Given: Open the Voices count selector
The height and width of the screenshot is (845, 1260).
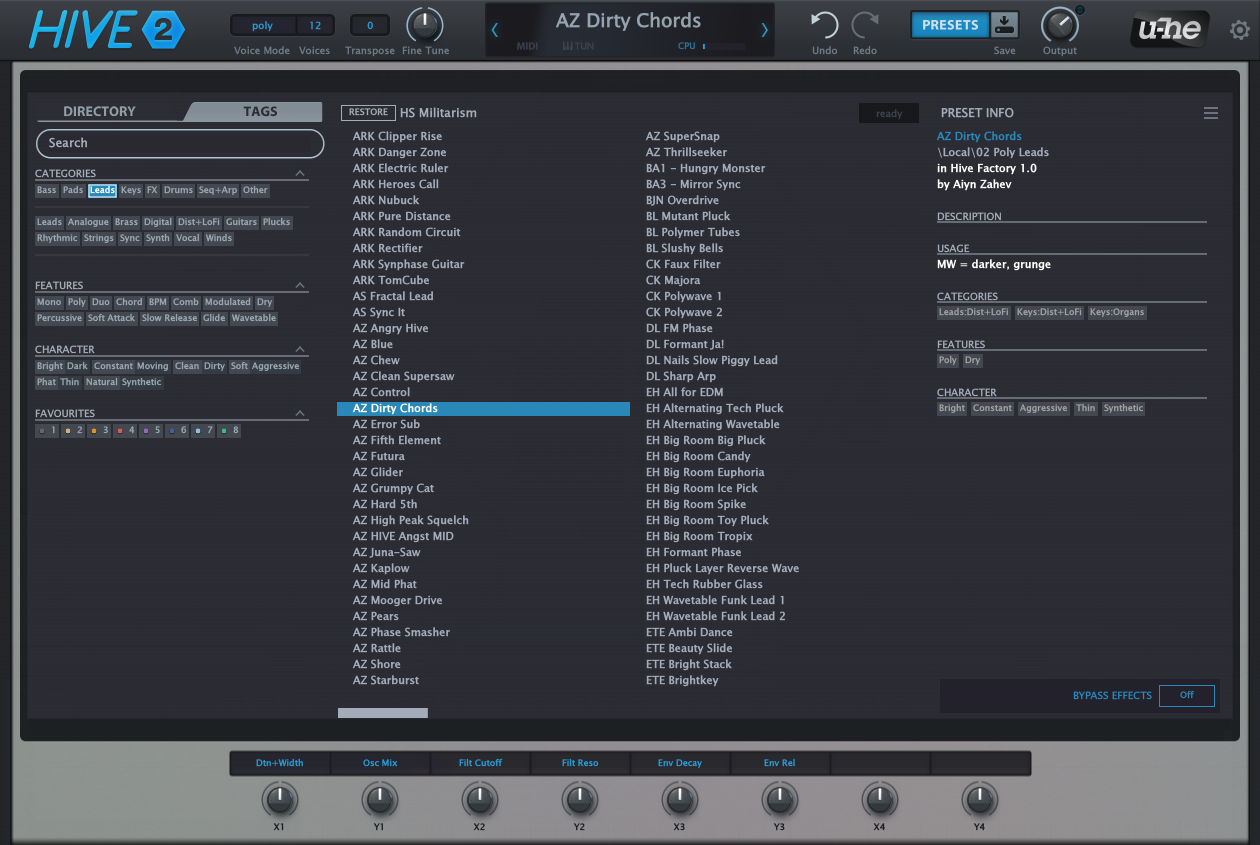Looking at the screenshot, I should point(315,26).
